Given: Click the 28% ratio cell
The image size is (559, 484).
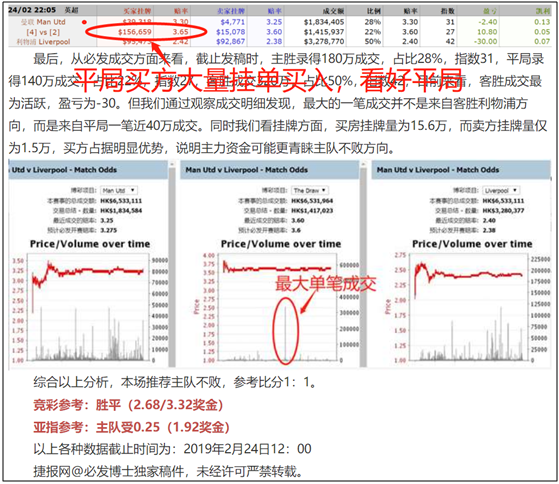Looking at the screenshot, I should (373, 22).
